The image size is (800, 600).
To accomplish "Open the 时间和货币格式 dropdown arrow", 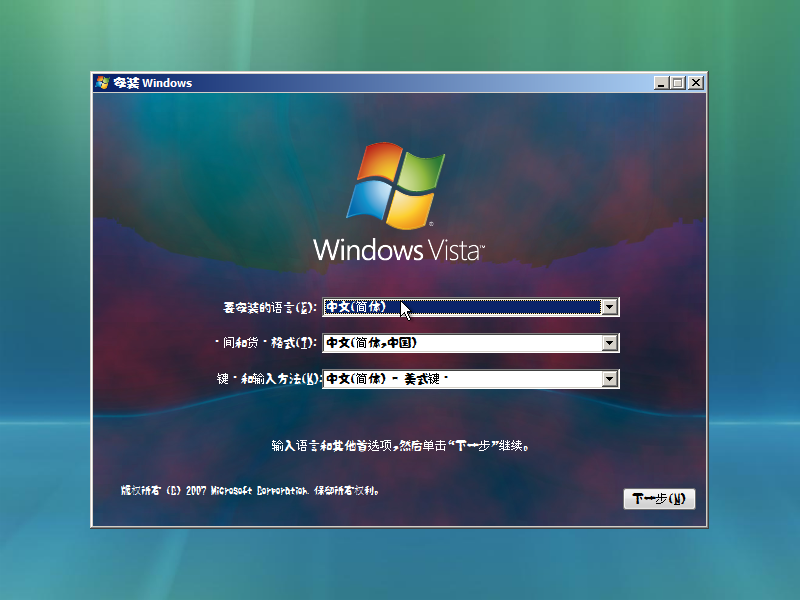I will 610,343.
